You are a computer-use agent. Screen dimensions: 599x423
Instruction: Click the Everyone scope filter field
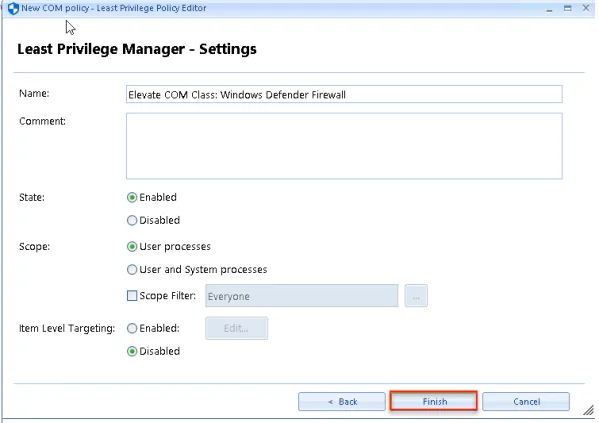302,296
